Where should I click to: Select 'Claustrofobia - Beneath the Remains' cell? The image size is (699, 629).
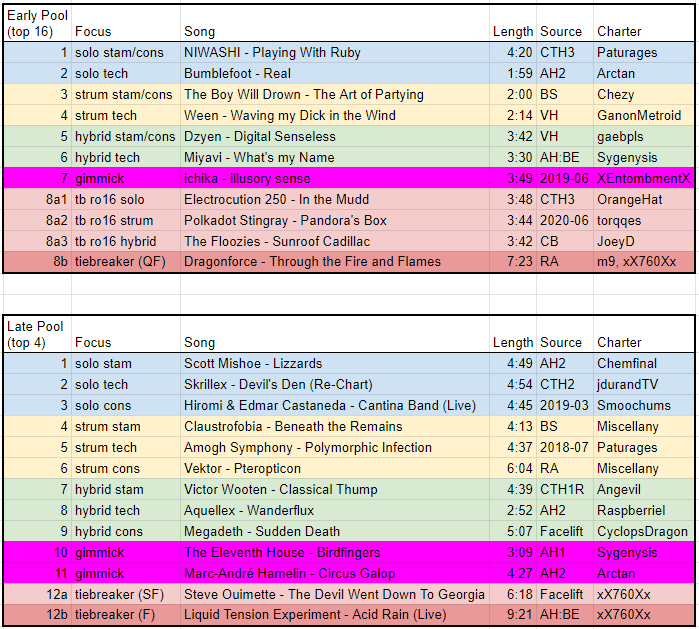(335, 427)
